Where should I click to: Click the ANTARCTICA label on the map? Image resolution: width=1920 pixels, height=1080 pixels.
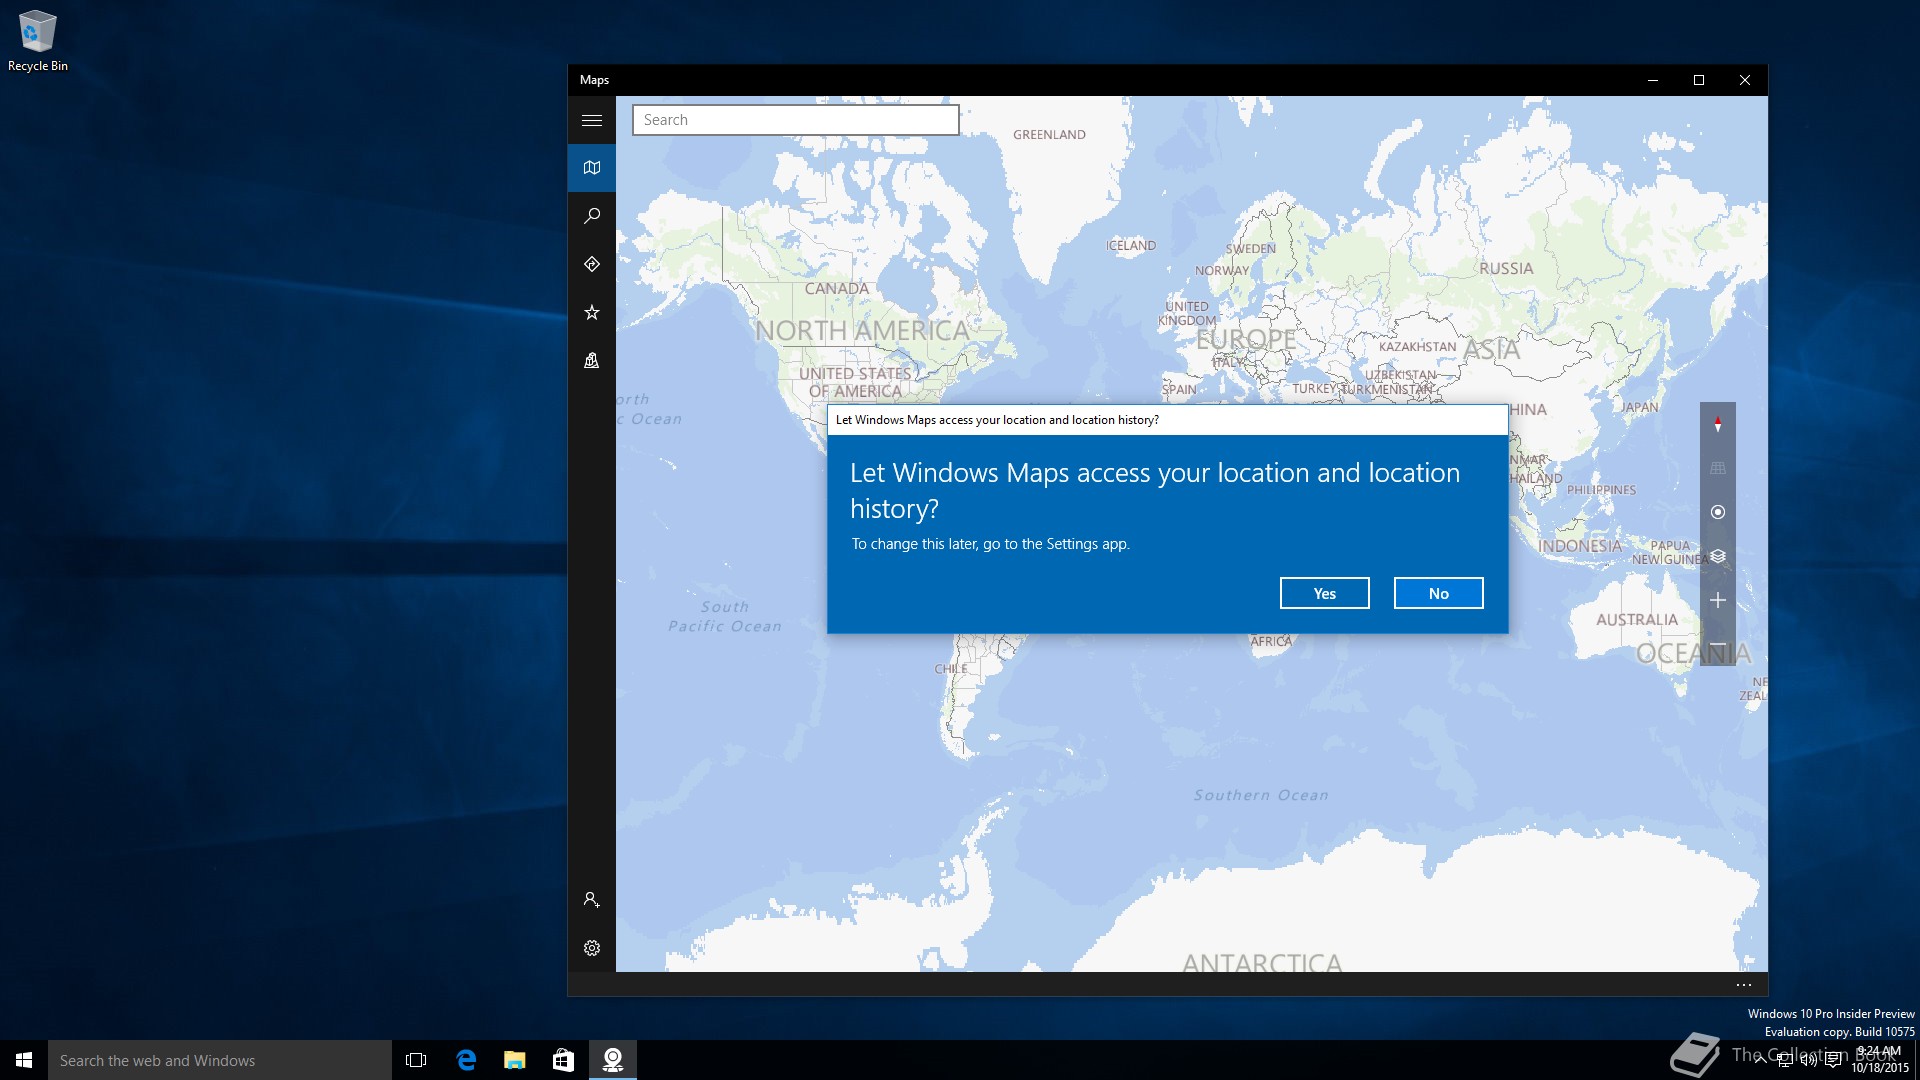[x=1262, y=962]
